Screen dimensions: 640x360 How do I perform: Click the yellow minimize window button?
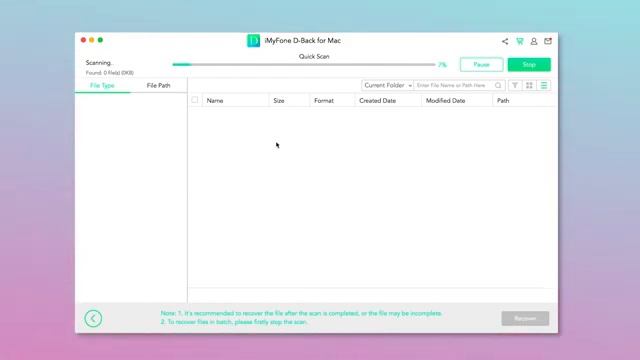[x=91, y=40]
